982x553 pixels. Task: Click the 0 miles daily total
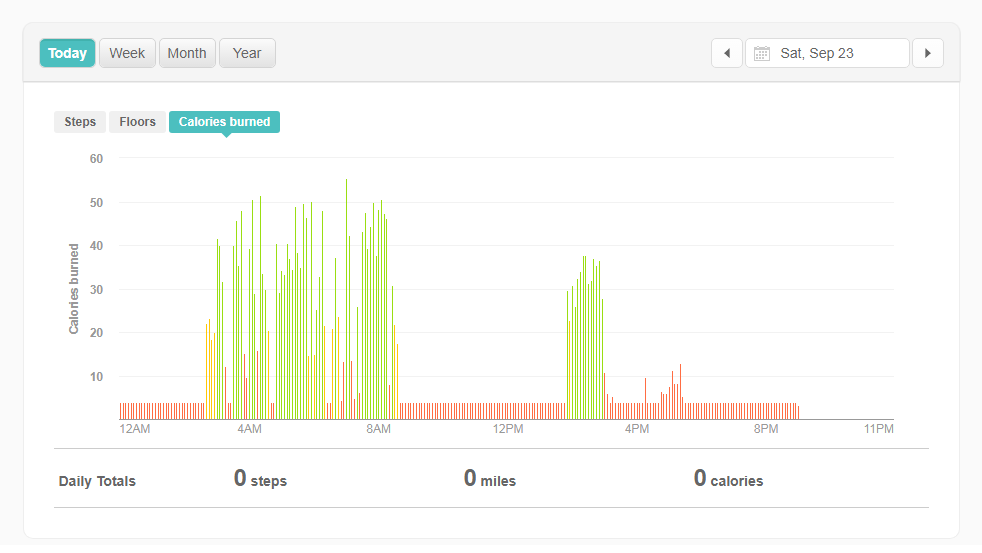tap(490, 479)
